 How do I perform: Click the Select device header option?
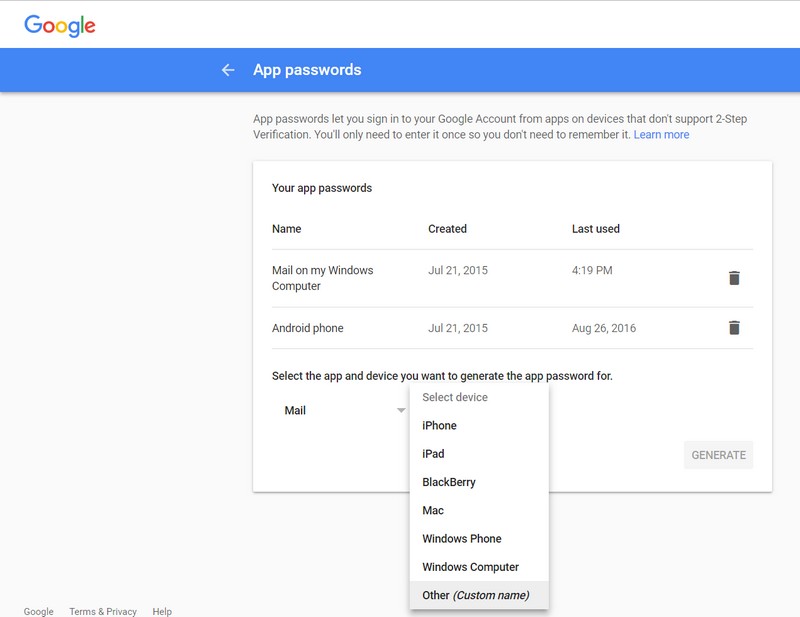pos(479,397)
